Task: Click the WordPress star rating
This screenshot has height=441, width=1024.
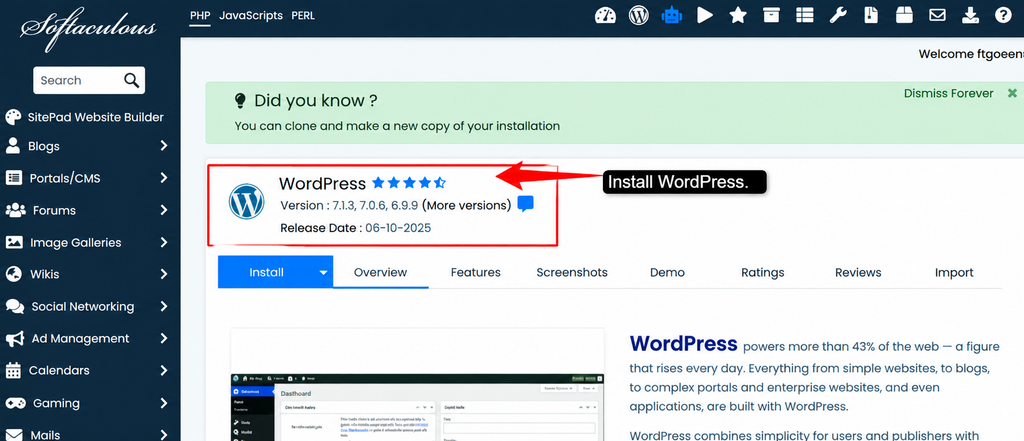Action: click(409, 182)
